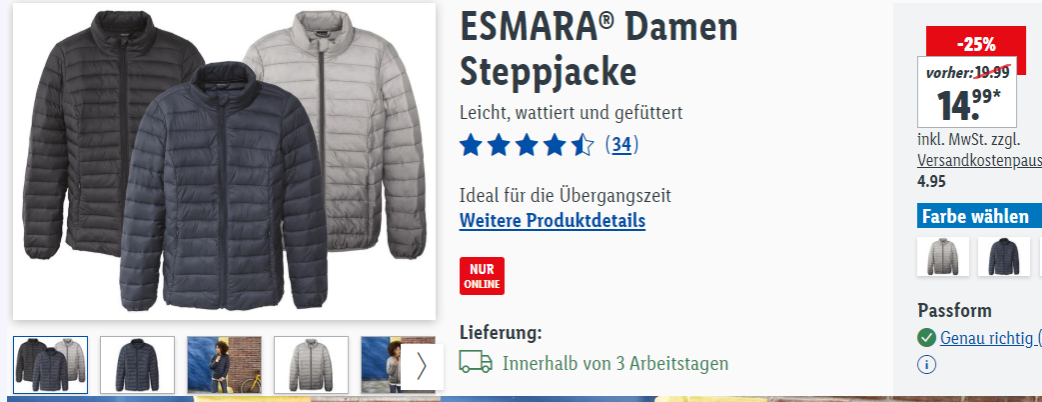The image size is (1042, 402).
Task: Select the three-jackets thumbnail
Action: coord(51,365)
